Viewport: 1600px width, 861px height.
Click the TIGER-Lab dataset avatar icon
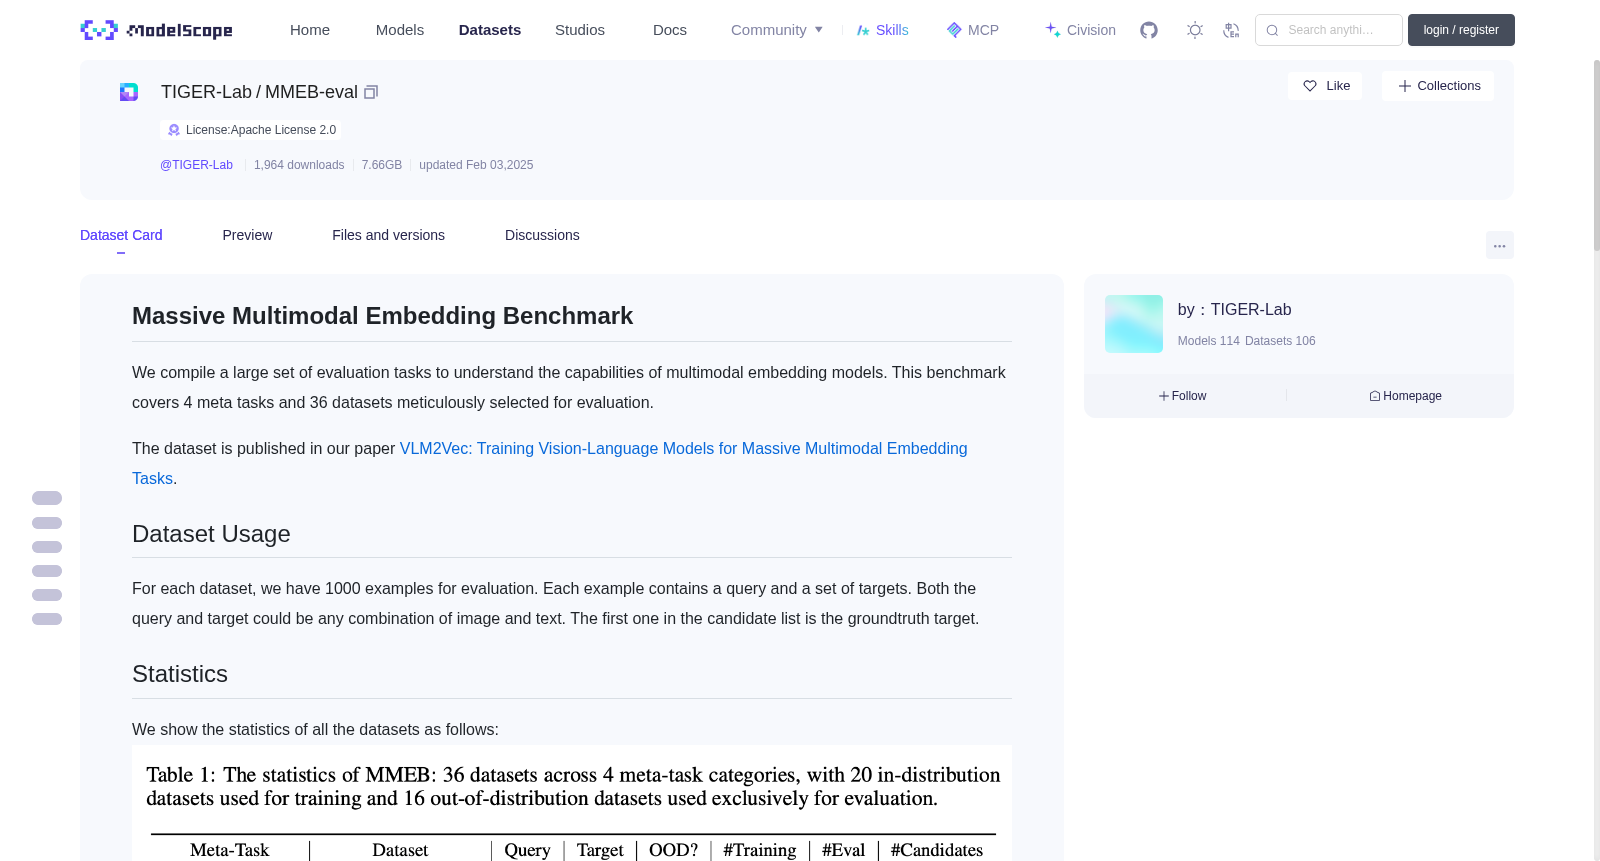tap(129, 92)
